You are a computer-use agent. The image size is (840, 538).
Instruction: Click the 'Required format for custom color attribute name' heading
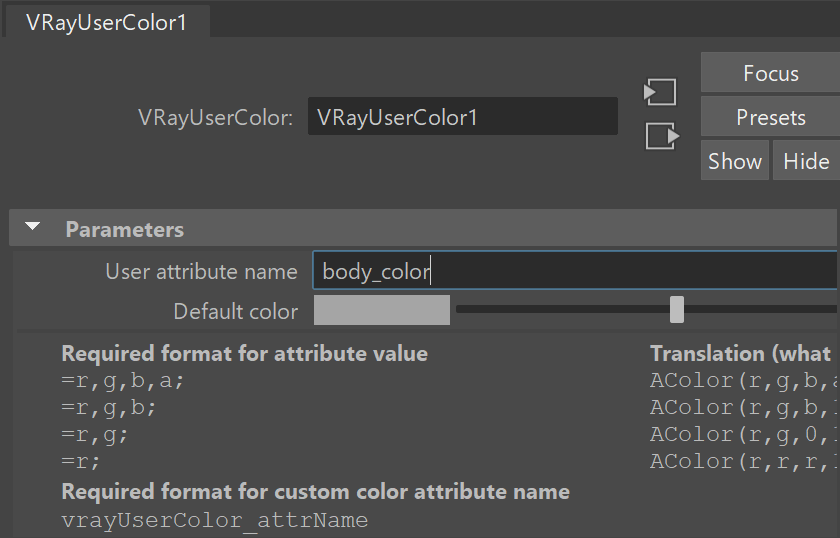[316, 492]
